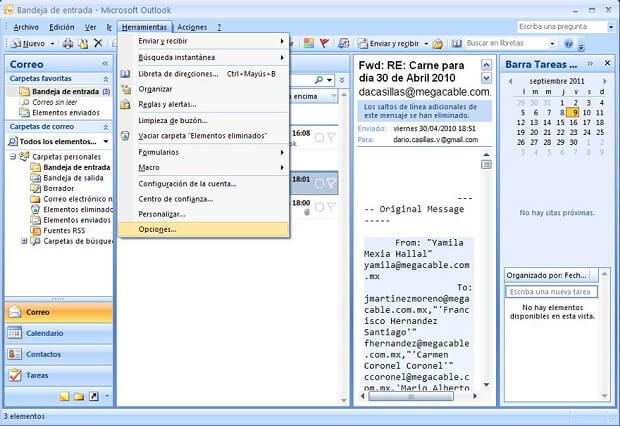
Task: Open the Acciones menu
Action: coord(192,27)
